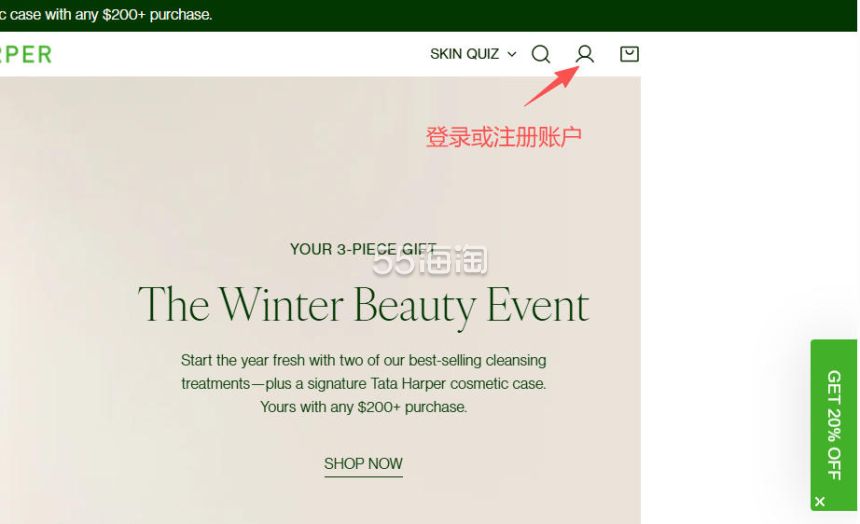860x524 pixels.
Task: Click the red arrow pointing to account icon
Action: pos(551,86)
